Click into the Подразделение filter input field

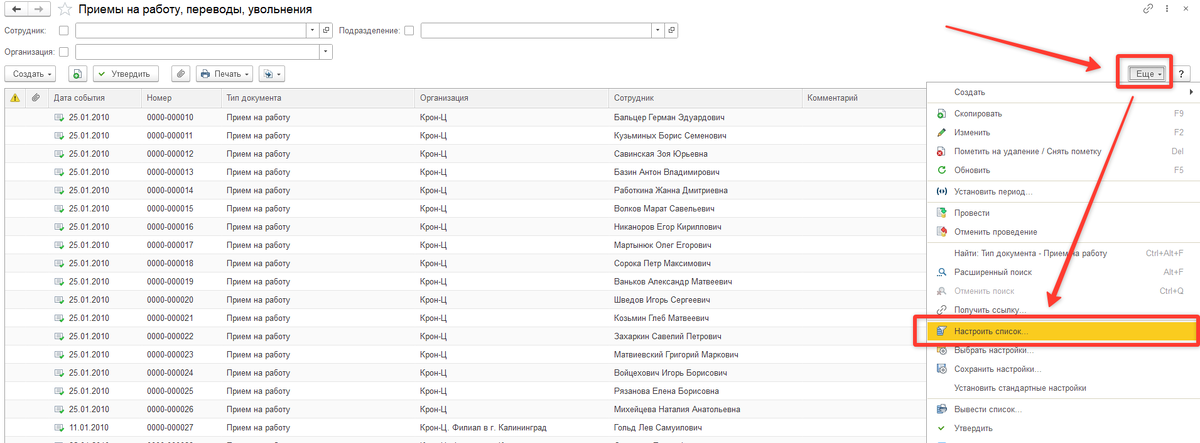pyautogui.click(x=537, y=30)
